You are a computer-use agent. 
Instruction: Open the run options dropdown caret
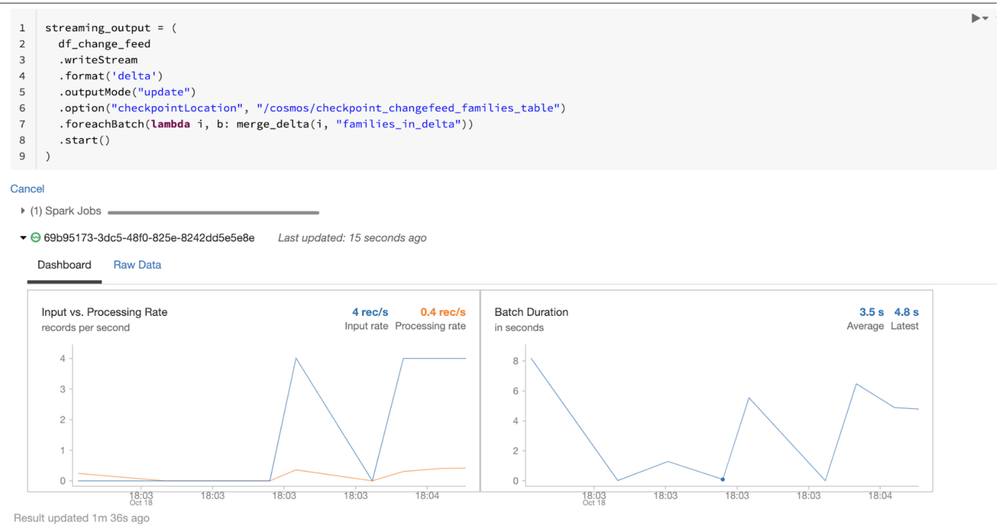(x=987, y=18)
